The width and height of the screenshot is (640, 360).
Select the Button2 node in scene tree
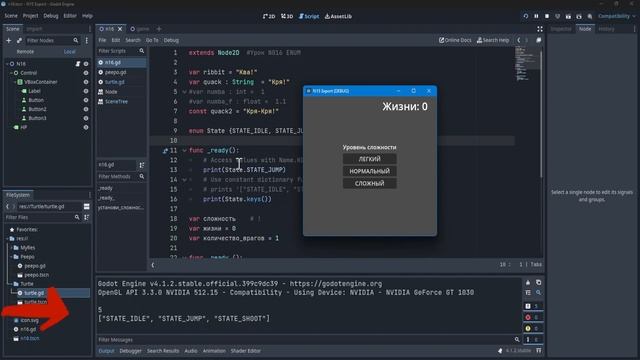37,109
